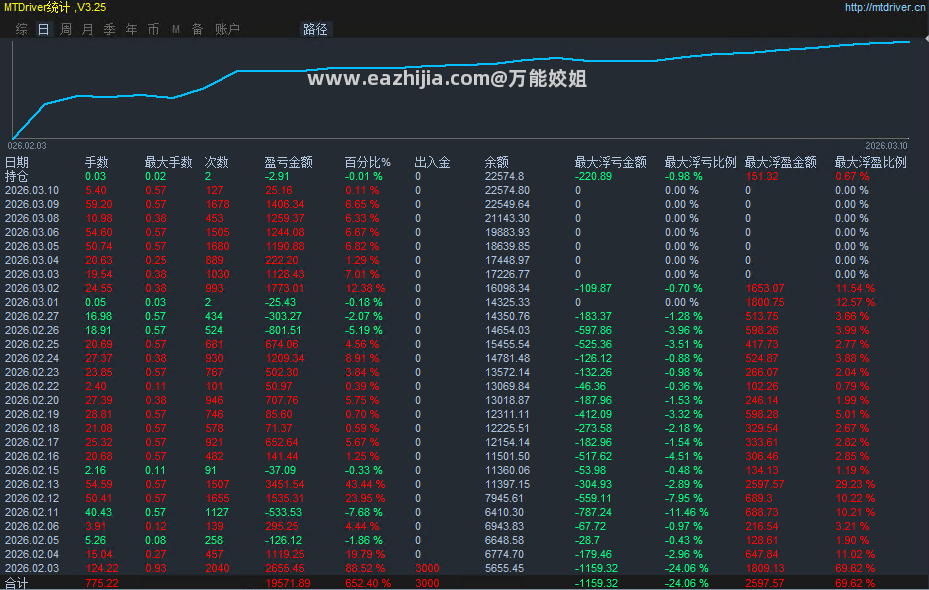Open the 币 currency tab
Viewport: 929px width, 590px height.
[x=153, y=29]
